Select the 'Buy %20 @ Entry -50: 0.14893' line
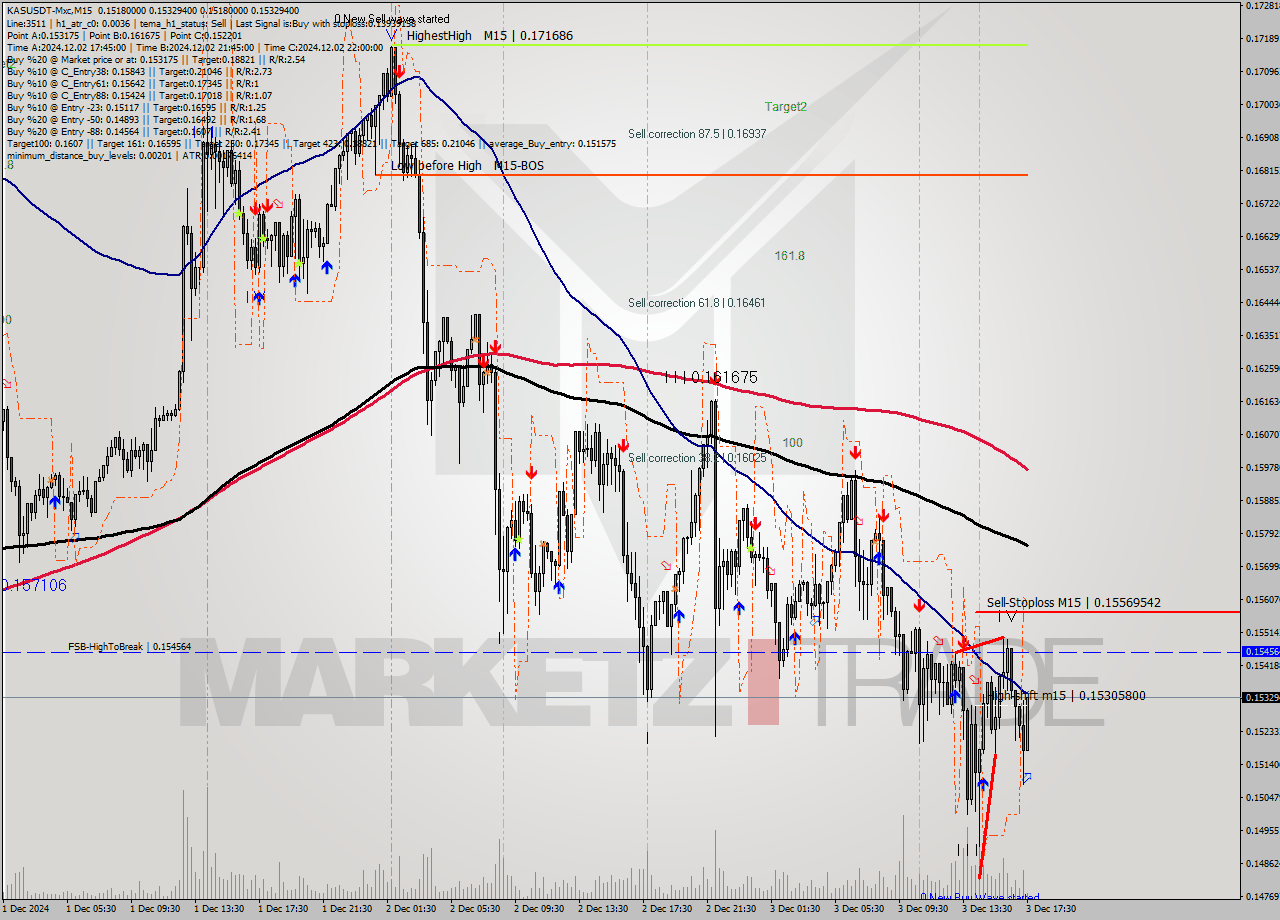 click(136, 119)
